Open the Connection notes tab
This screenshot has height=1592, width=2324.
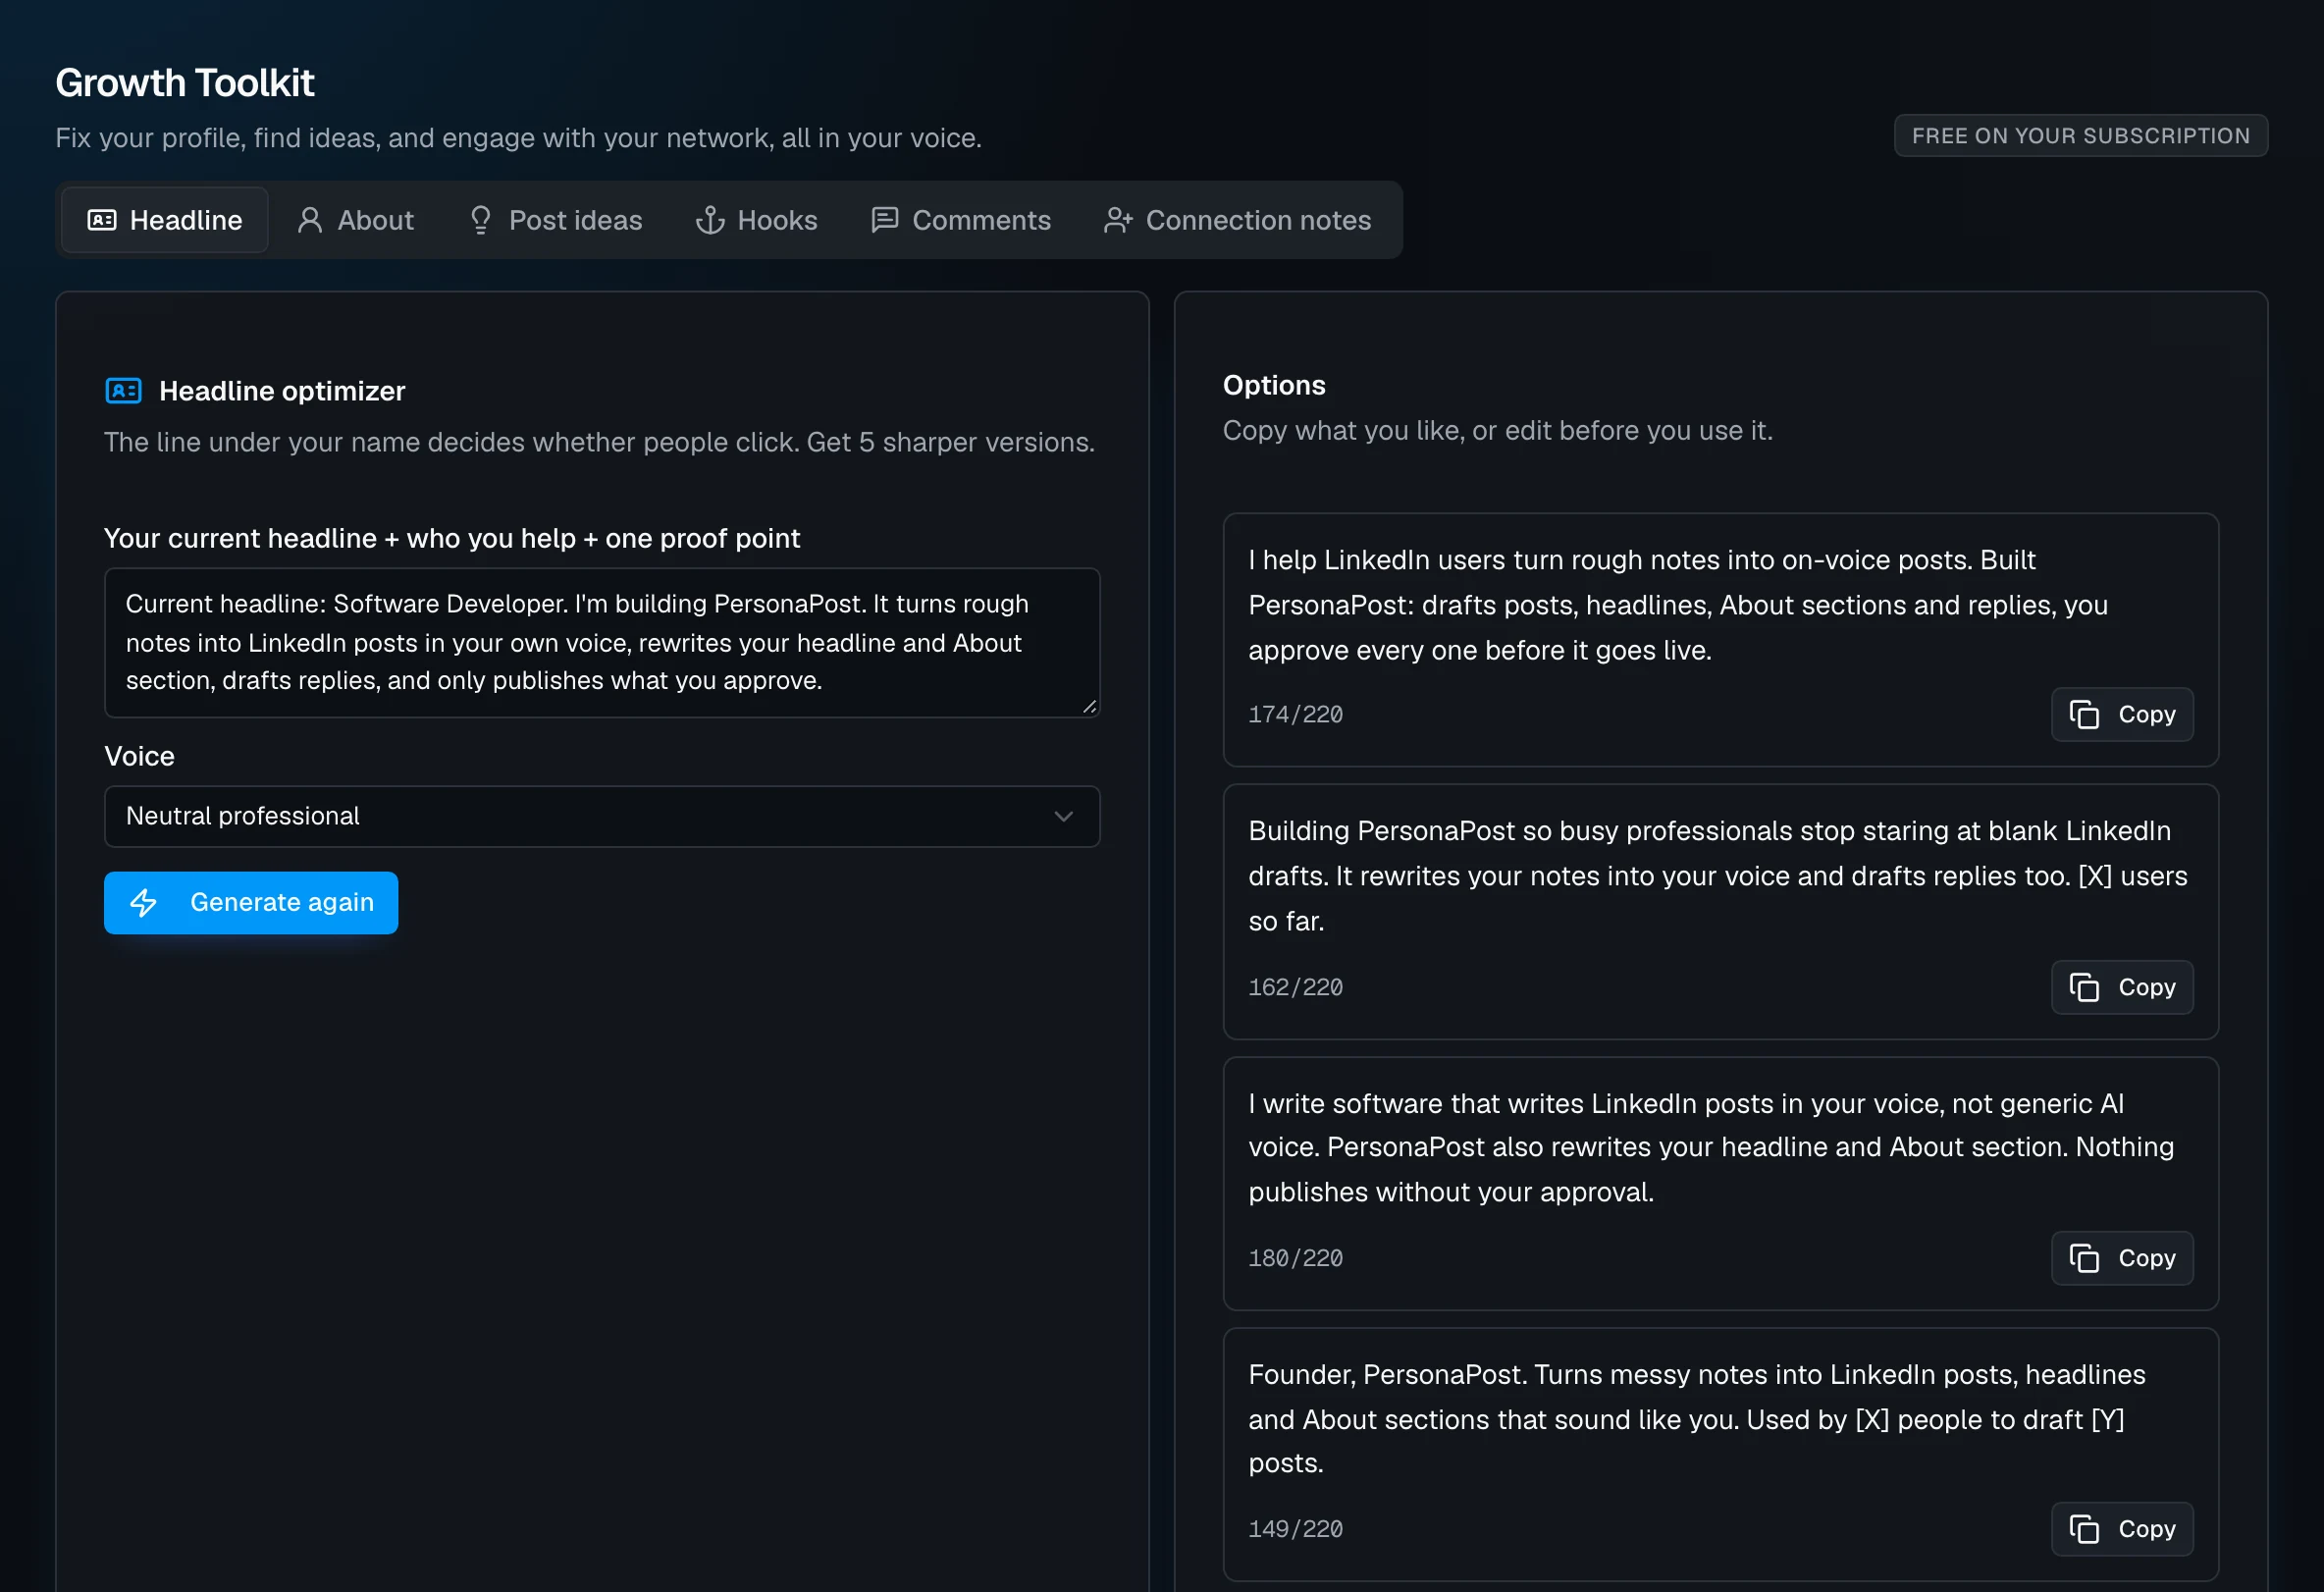1238,220
